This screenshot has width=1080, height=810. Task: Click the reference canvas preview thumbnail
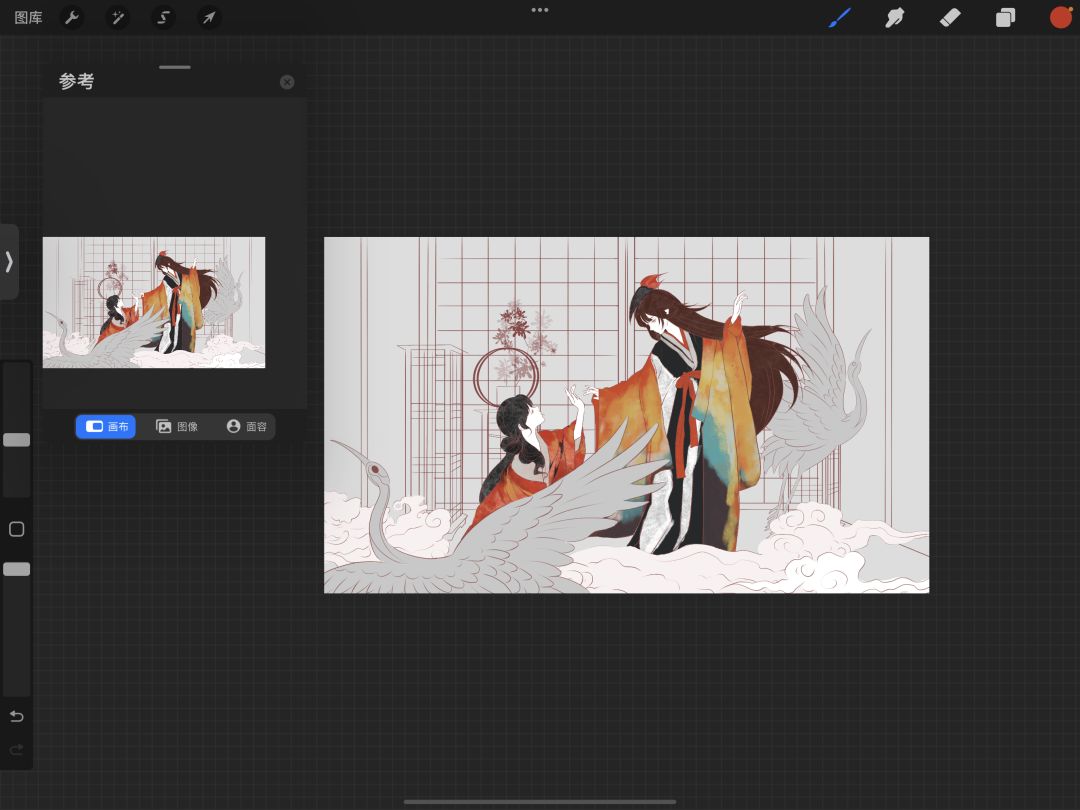click(154, 302)
